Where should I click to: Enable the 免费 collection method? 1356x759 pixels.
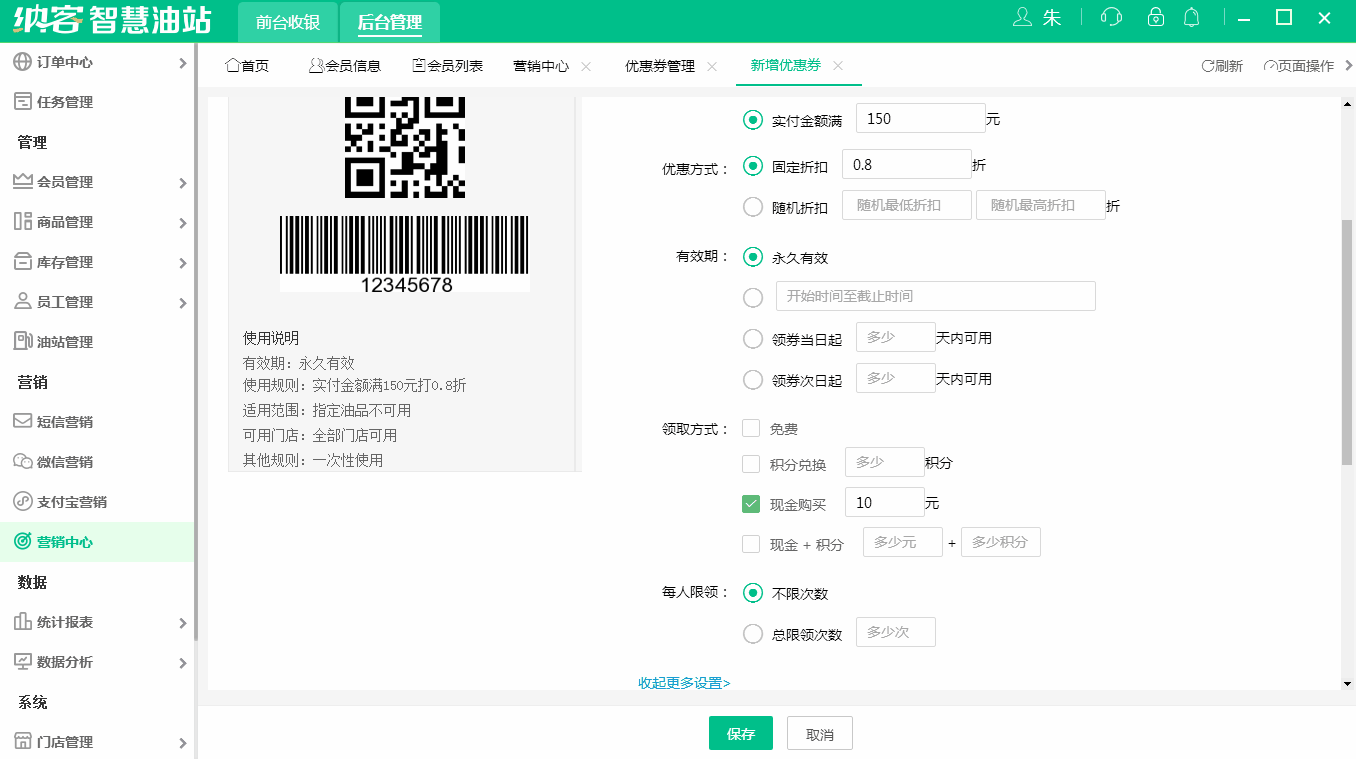pos(751,427)
